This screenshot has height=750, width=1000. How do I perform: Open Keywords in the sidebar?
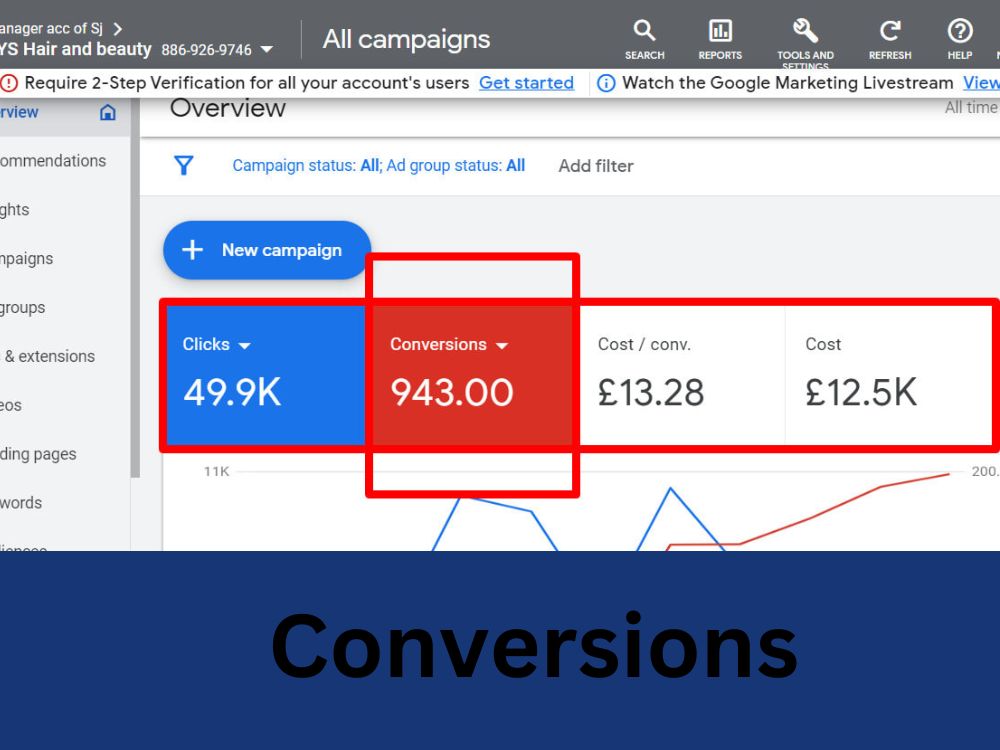21,503
